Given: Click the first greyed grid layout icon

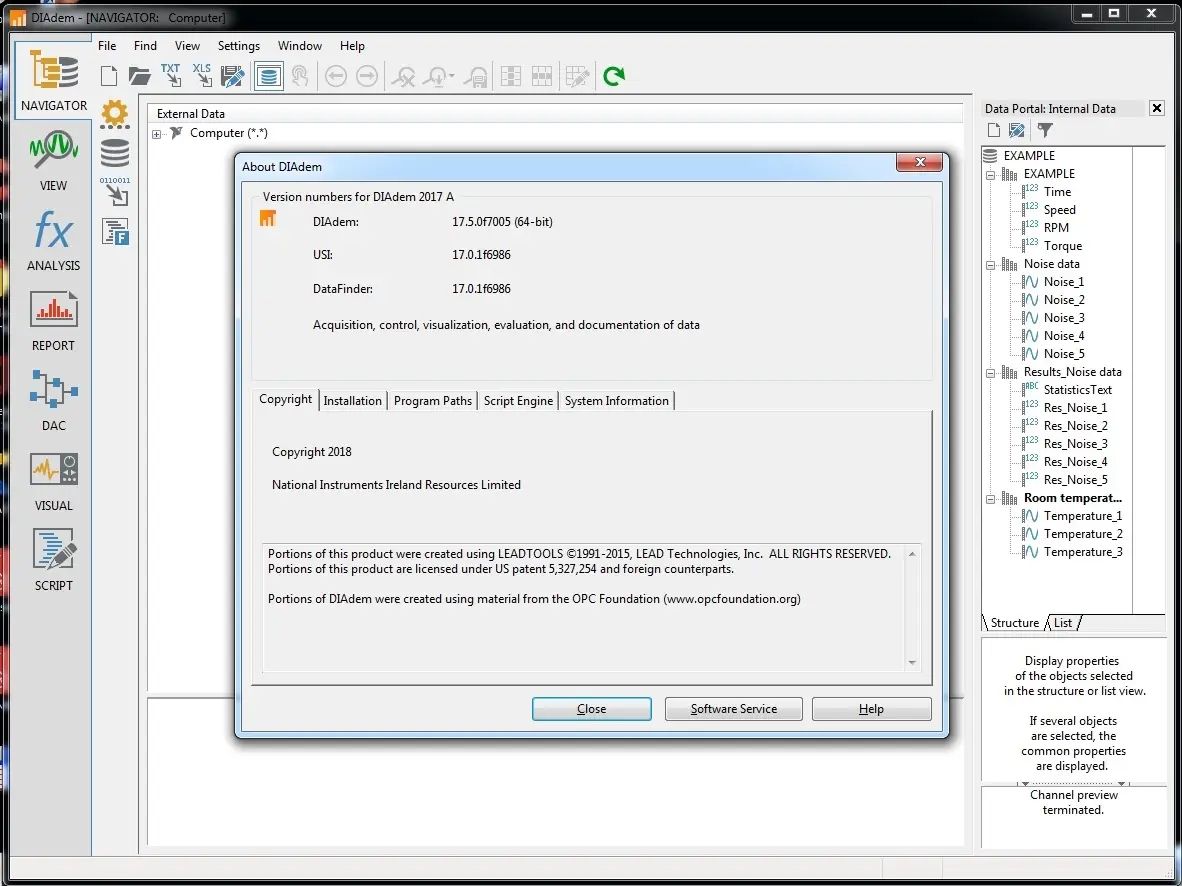Looking at the screenshot, I should 511,76.
